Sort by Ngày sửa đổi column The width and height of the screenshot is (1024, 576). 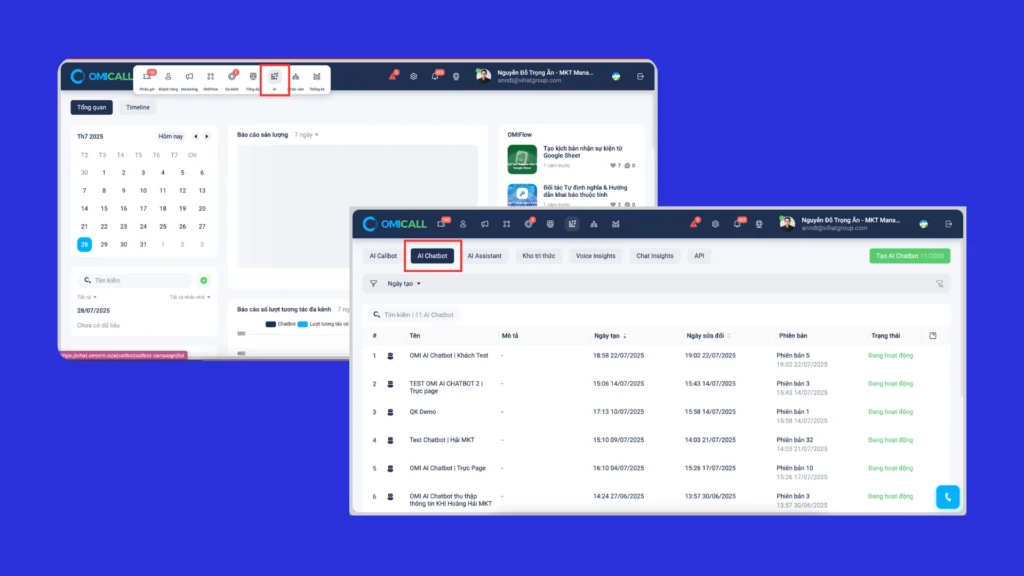708,336
